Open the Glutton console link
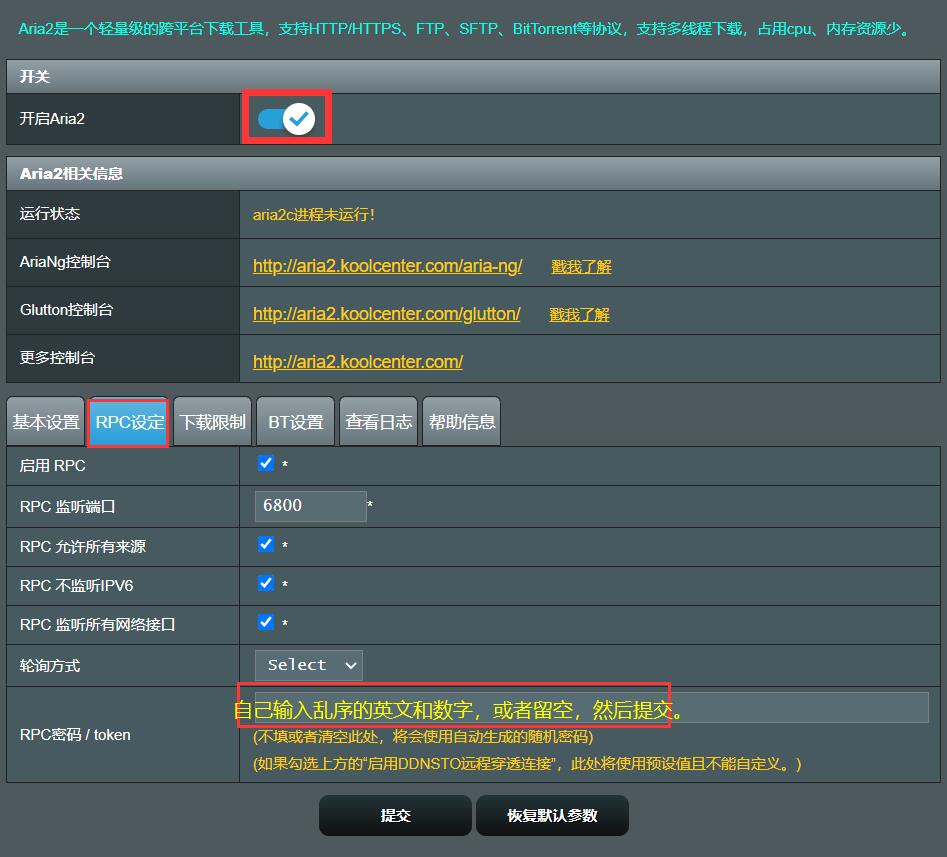Screen dimensions: 947x857 click(386, 313)
